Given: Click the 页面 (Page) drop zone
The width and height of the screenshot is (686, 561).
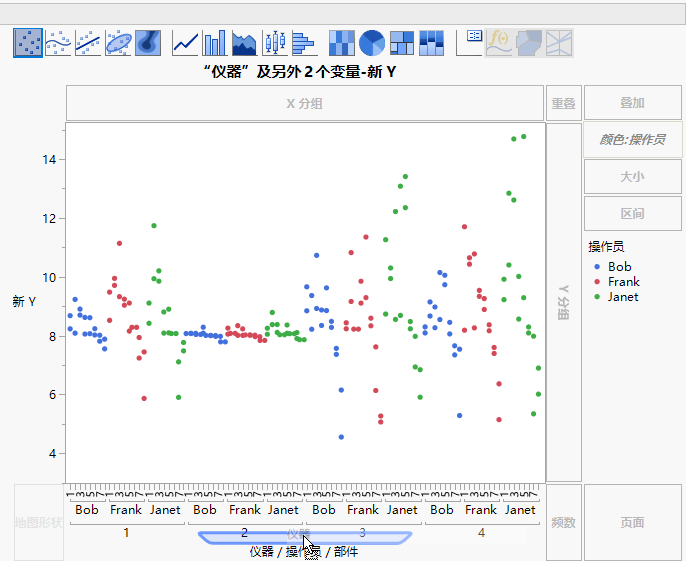Looking at the screenshot, I should click(632, 522).
